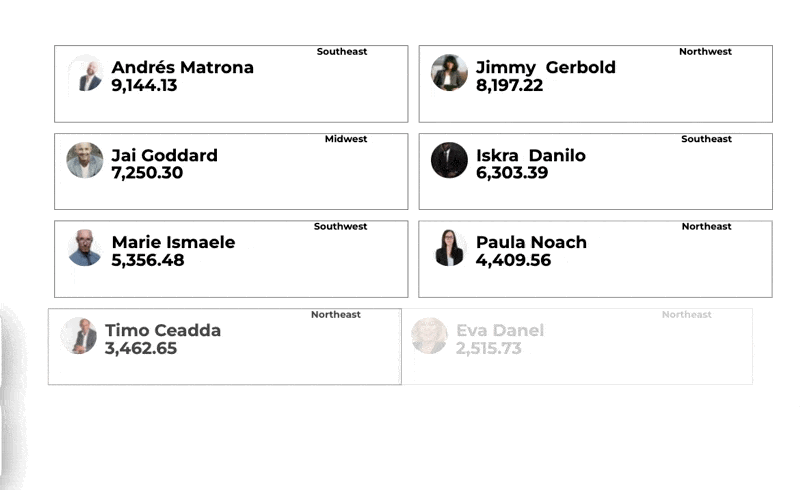Screen dimensions: 800x490
Task: Click Andrés Matrona's profile photo
Action: [85, 73]
